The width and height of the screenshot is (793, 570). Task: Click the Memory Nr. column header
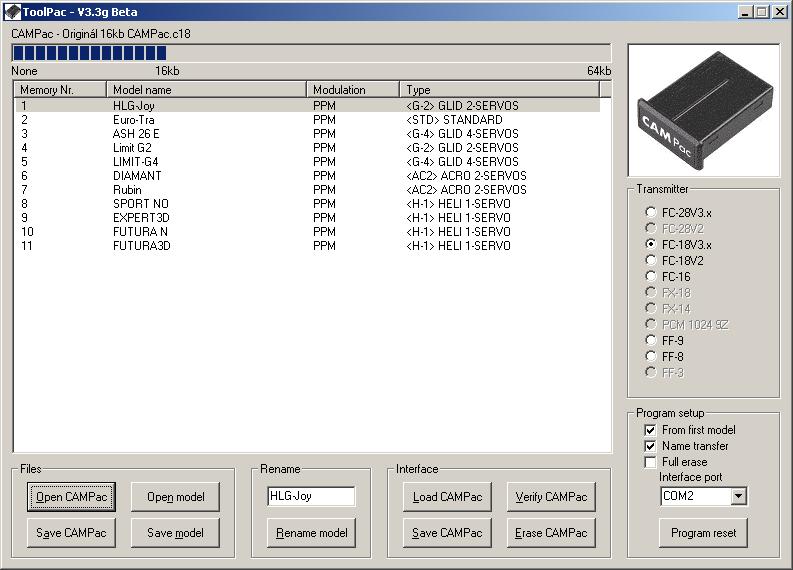tap(60, 90)
